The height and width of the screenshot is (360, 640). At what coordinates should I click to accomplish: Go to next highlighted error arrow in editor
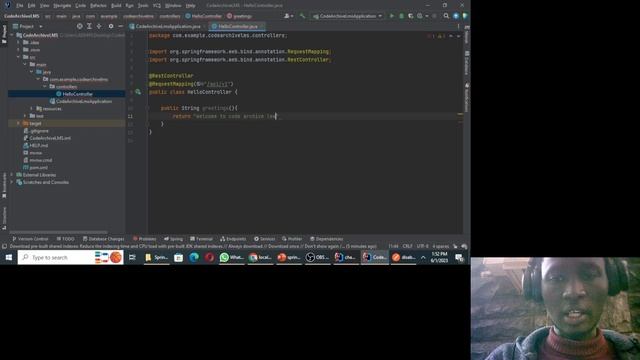(x=458, y=36)
